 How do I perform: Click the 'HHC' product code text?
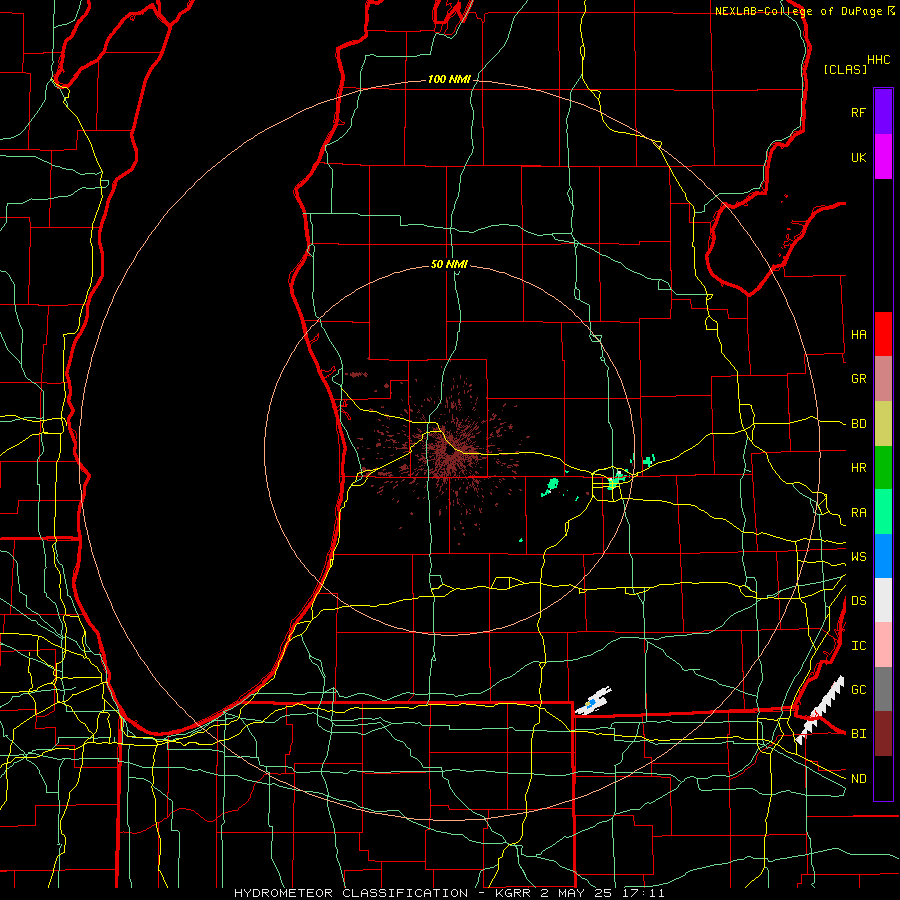pyautogui.click(x=878, y=60)
